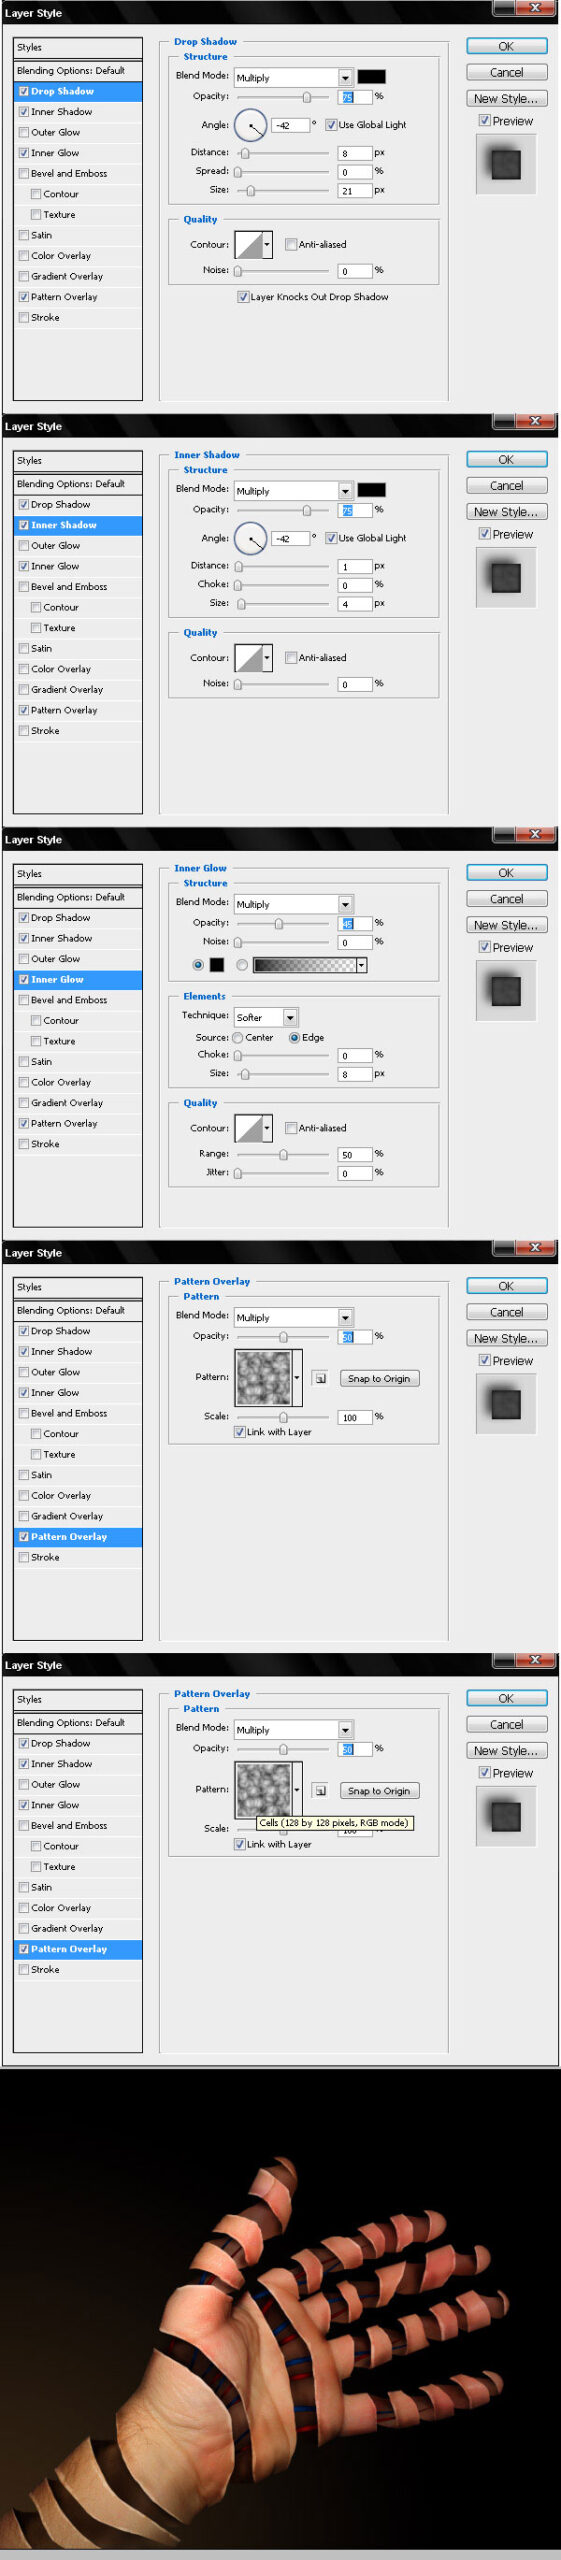The width and height of the screenshot is (561, 2560).
Task: Click Styles header in Inner Shadow dialog list
Action: coord(78,461)
